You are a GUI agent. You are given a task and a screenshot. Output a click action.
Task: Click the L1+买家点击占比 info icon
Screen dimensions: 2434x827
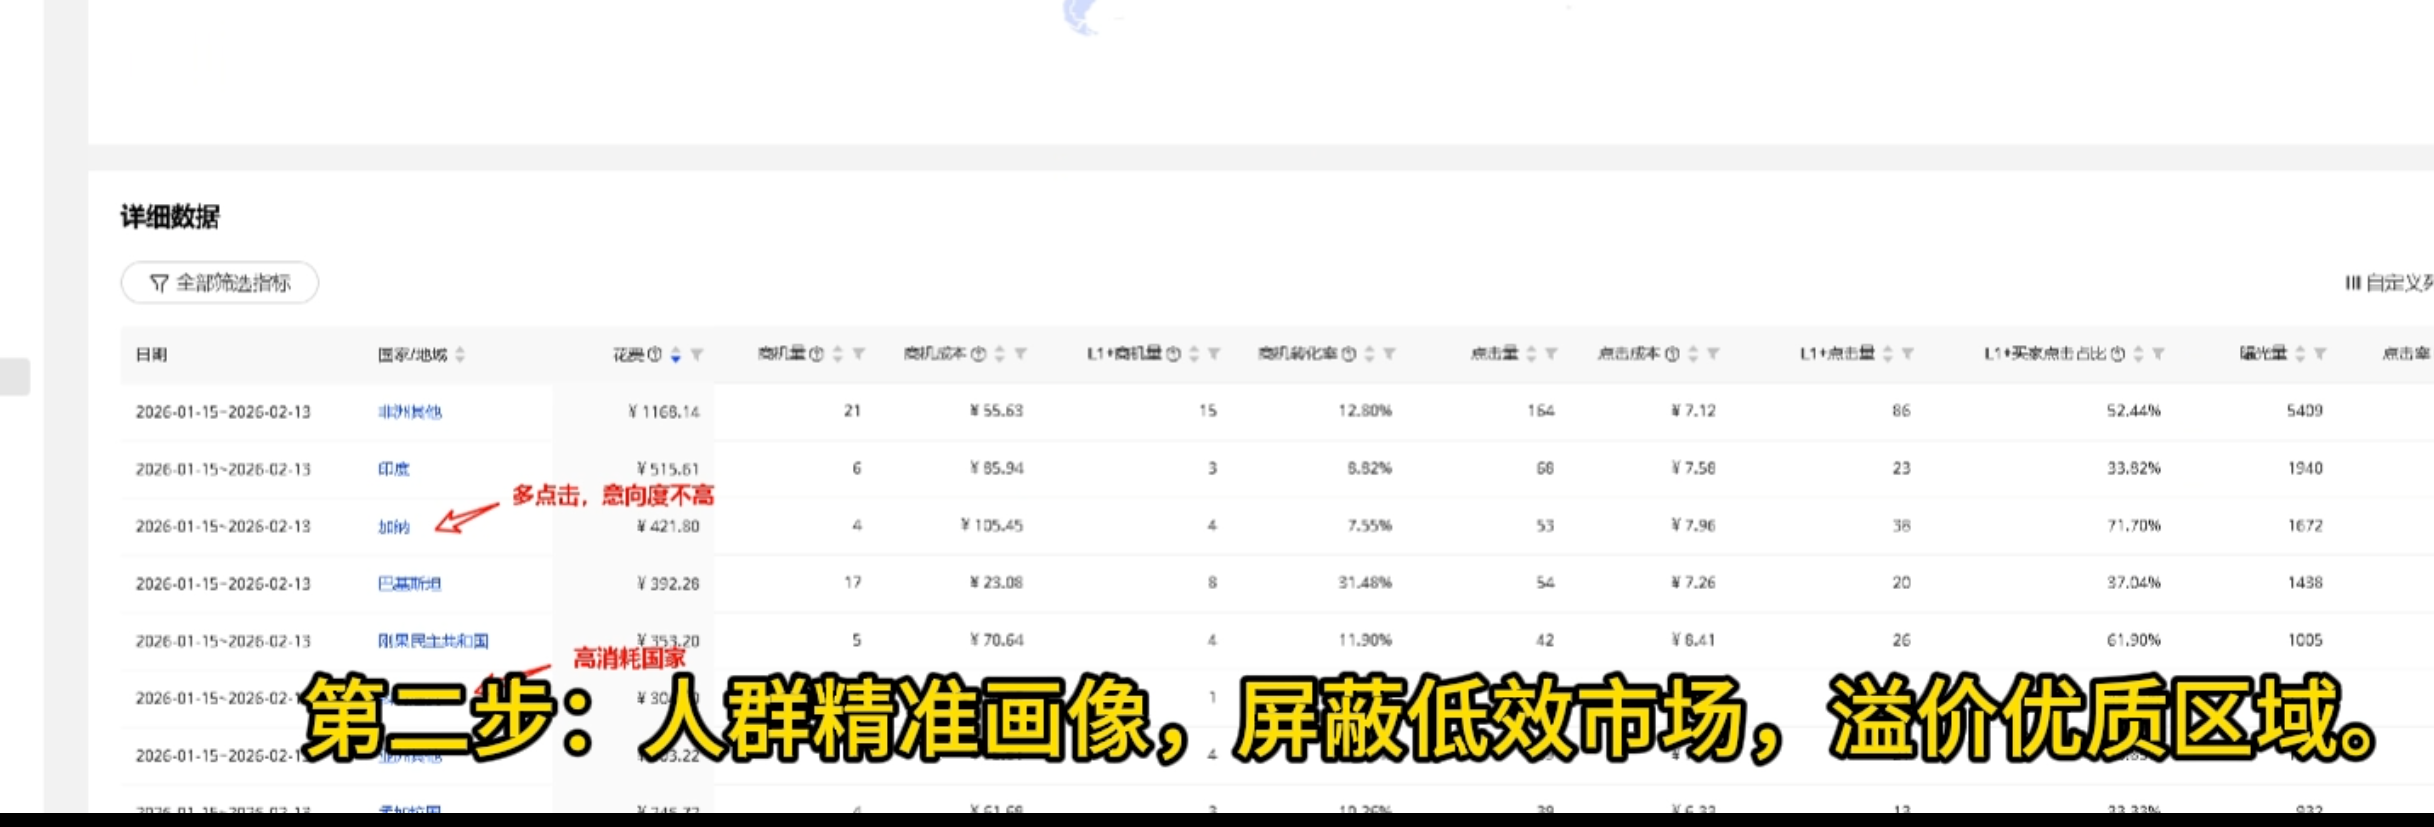point(2117,354)
